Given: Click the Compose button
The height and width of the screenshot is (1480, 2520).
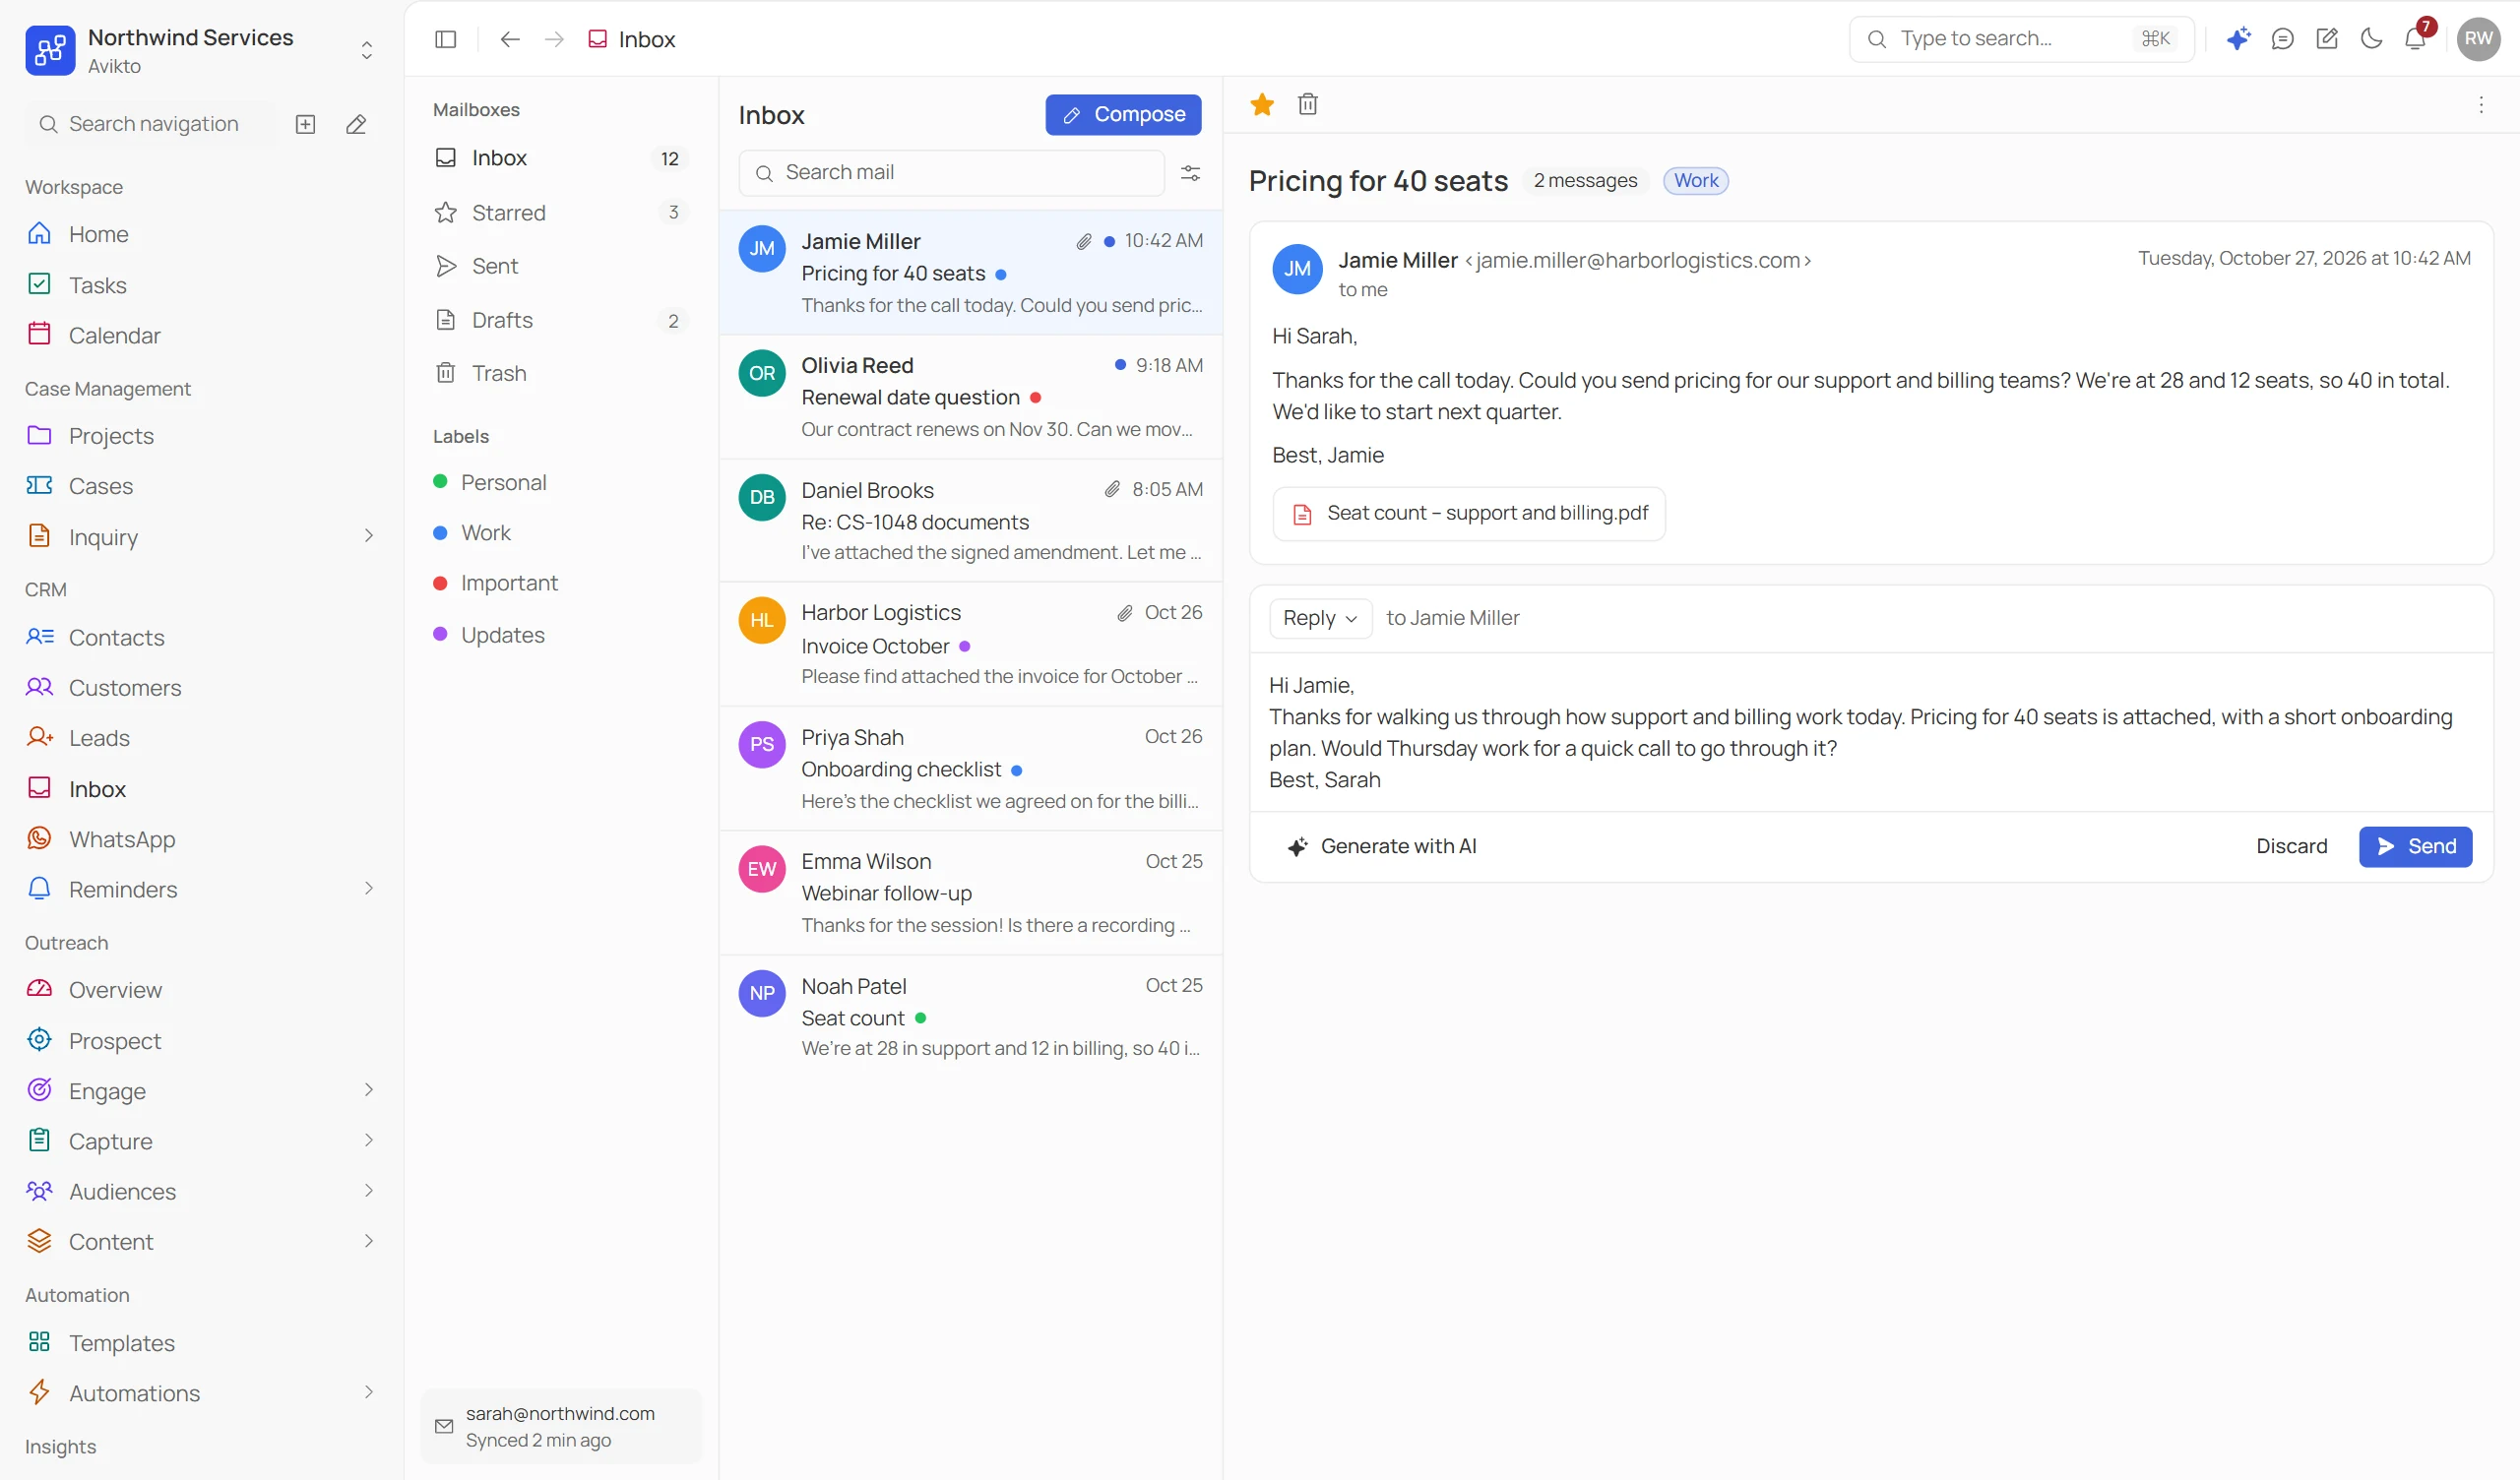Looking at the screenshot, I should pyautogui.click(x=1123, y=115).
